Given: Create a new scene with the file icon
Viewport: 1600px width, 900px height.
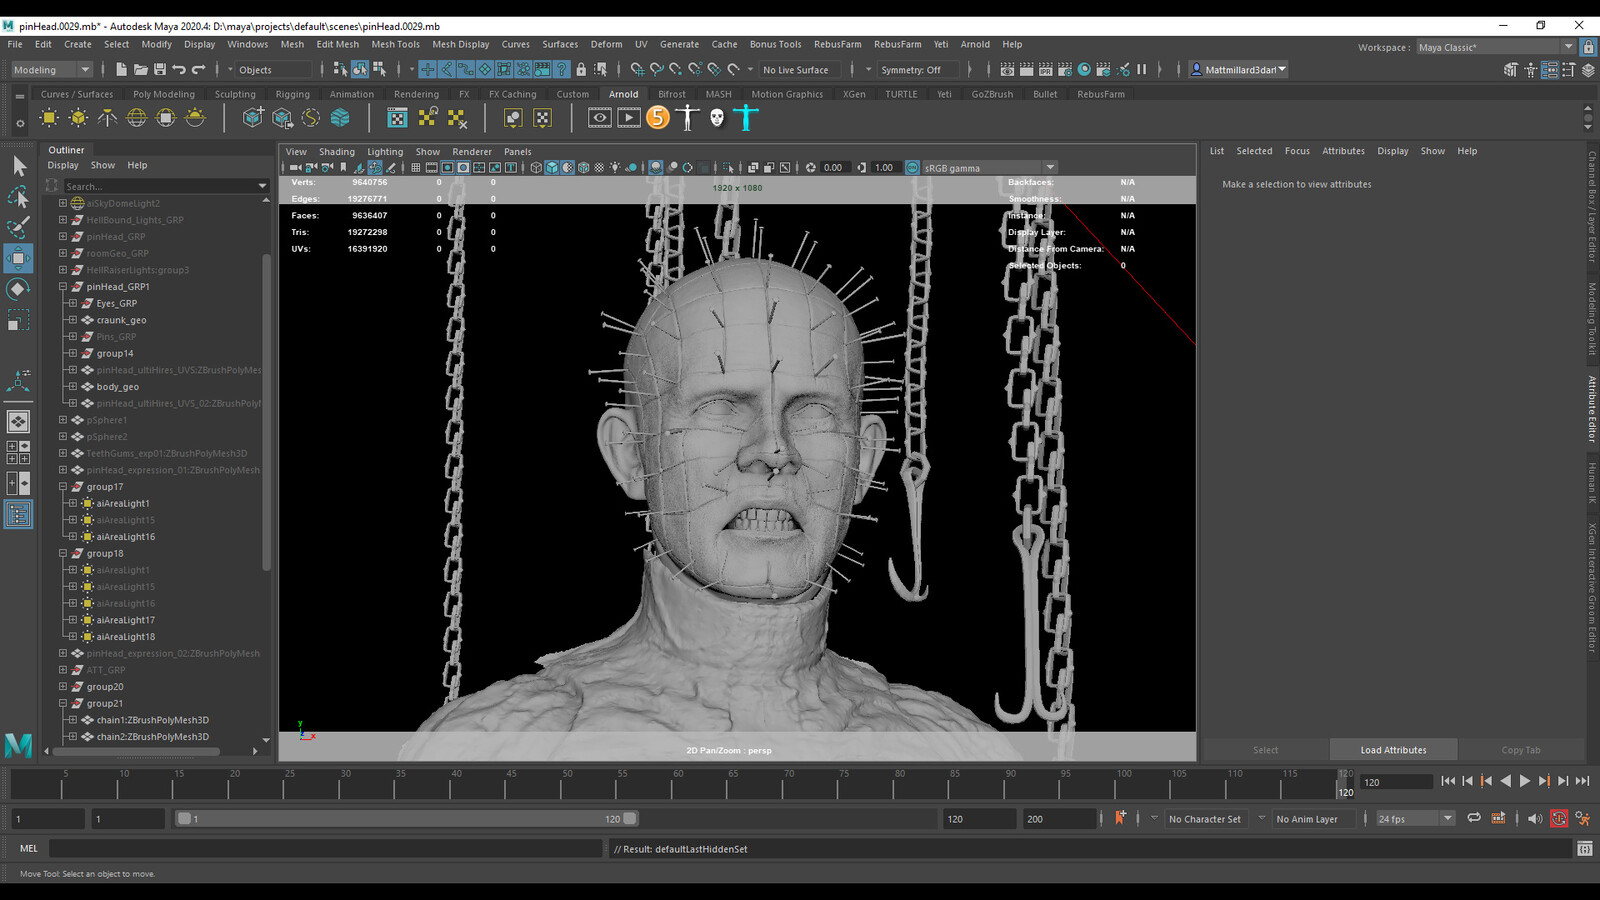Looking at the screenshot, I should pyautogui.click(x=121, y=69).
